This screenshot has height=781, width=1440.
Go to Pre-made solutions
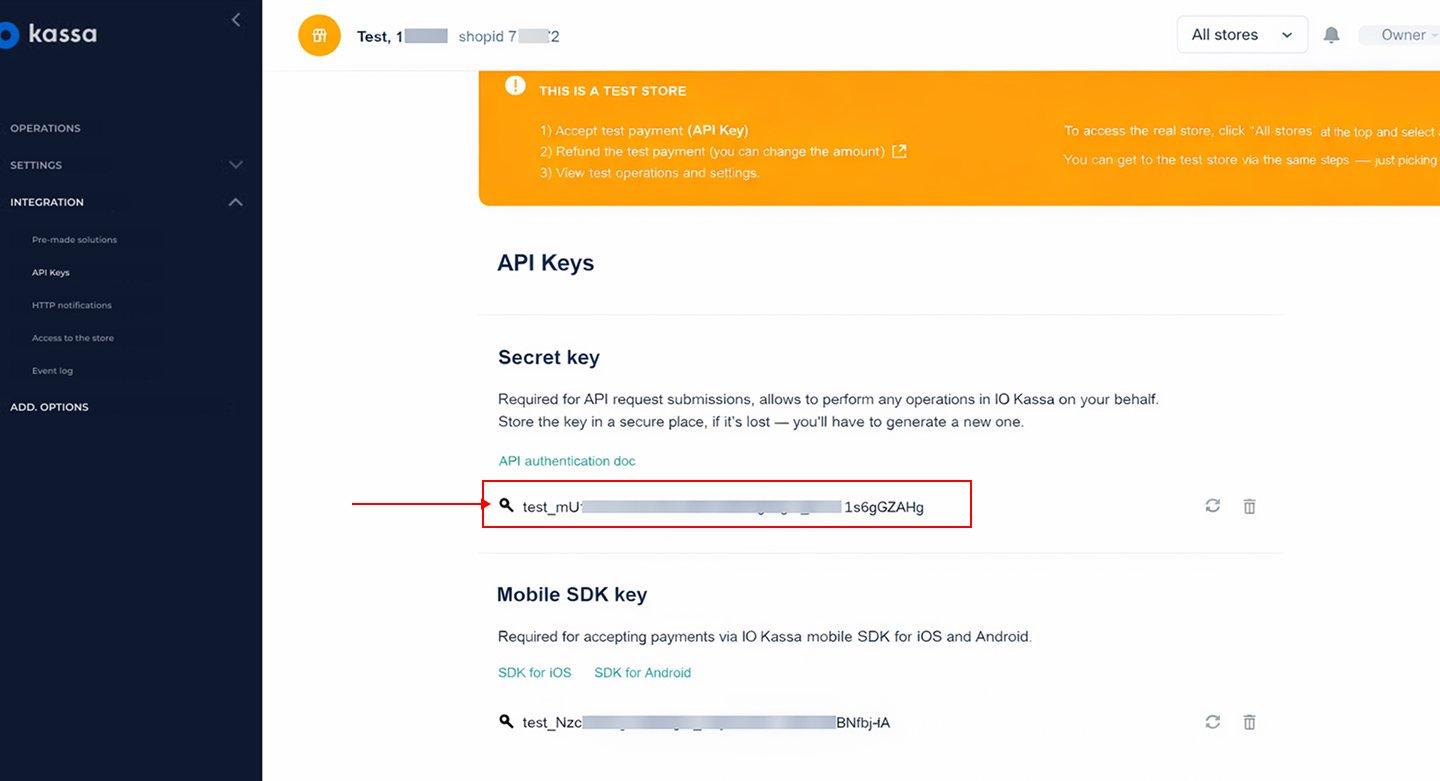click(x=74, y=240)
